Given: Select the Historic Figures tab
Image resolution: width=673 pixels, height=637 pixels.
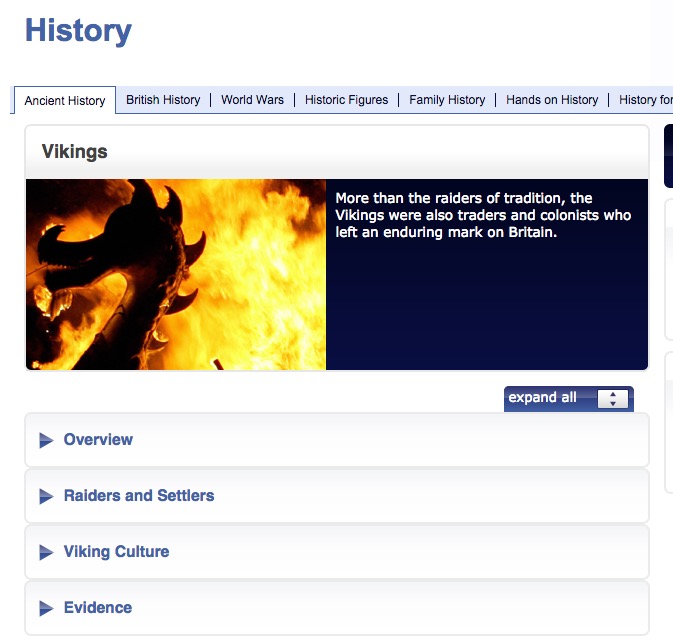Looking at the screenshot, I should [x=346, y=100].
